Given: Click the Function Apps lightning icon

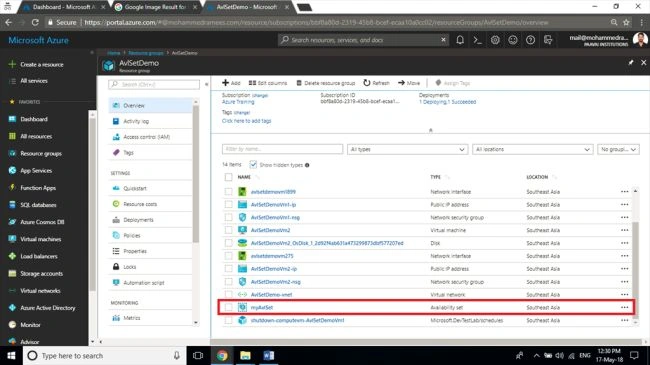Looking at the screenshot, I should coord(12,187).
